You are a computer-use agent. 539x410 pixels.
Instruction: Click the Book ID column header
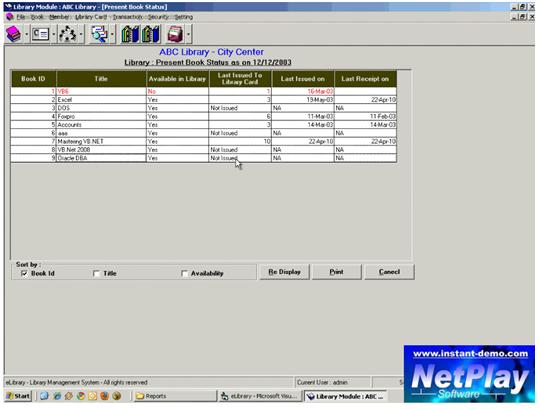[33, 79]
